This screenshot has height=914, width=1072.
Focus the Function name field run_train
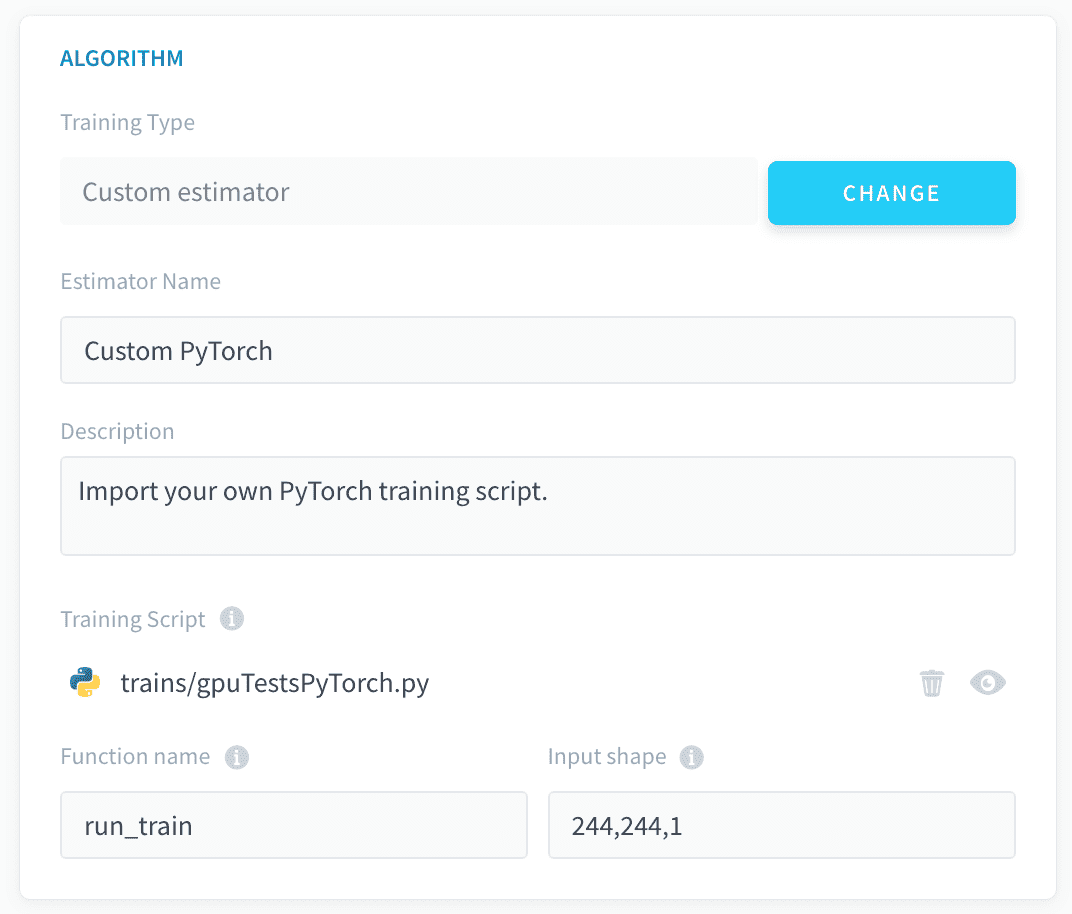click(x=294, y=825)
